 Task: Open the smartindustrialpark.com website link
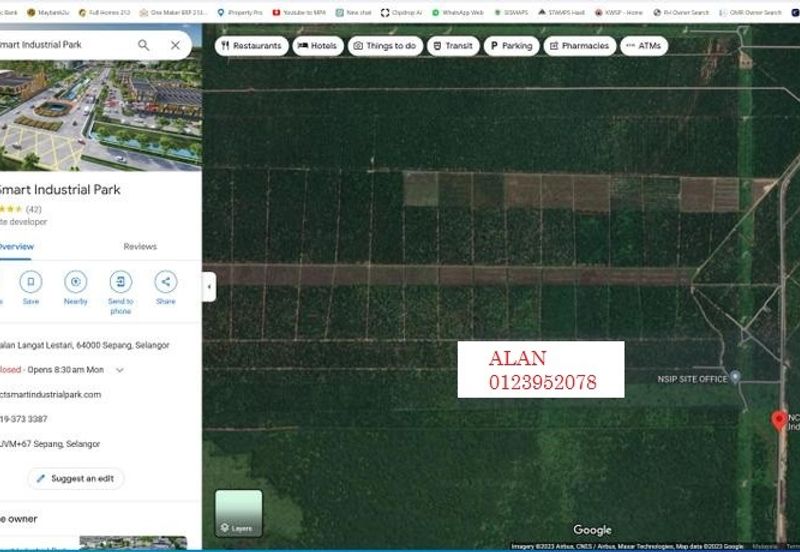(x=51, y=394)
